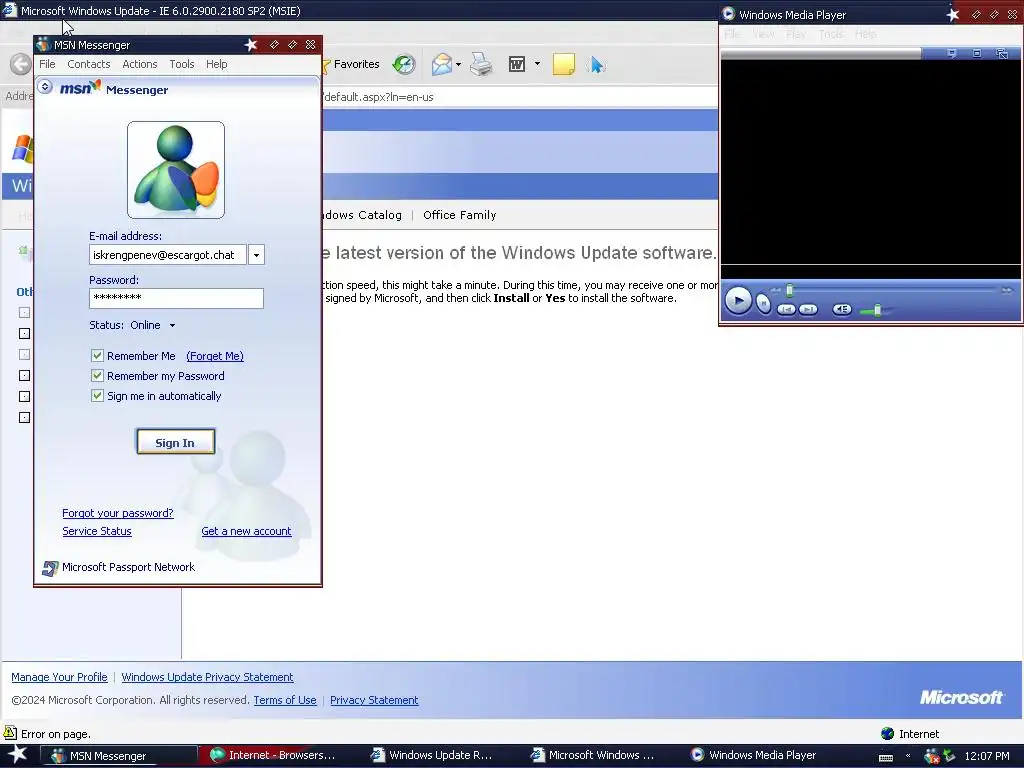The width and height of the screenshot is (1024, 768).
Task: Open the Mail icon dropdown arrow
Action: pyautogui.click(x=458, y=64)
